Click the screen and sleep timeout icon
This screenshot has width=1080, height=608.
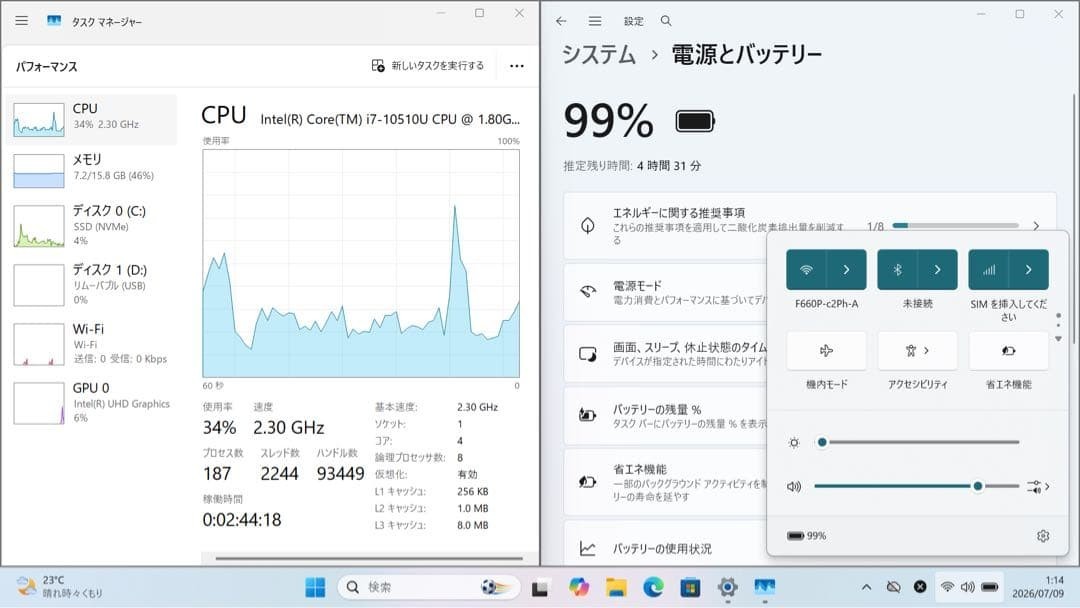click(x=588, y=353)
